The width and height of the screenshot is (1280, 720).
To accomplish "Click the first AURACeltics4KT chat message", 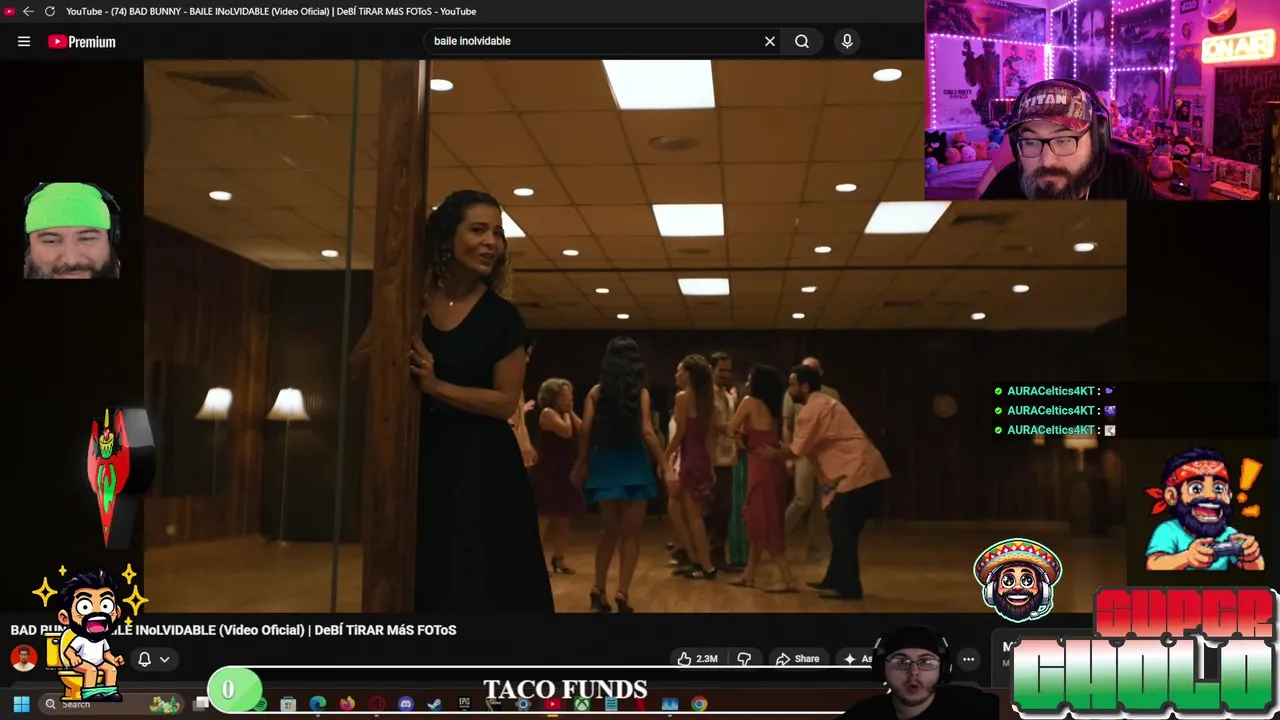I will point(1055,391).
